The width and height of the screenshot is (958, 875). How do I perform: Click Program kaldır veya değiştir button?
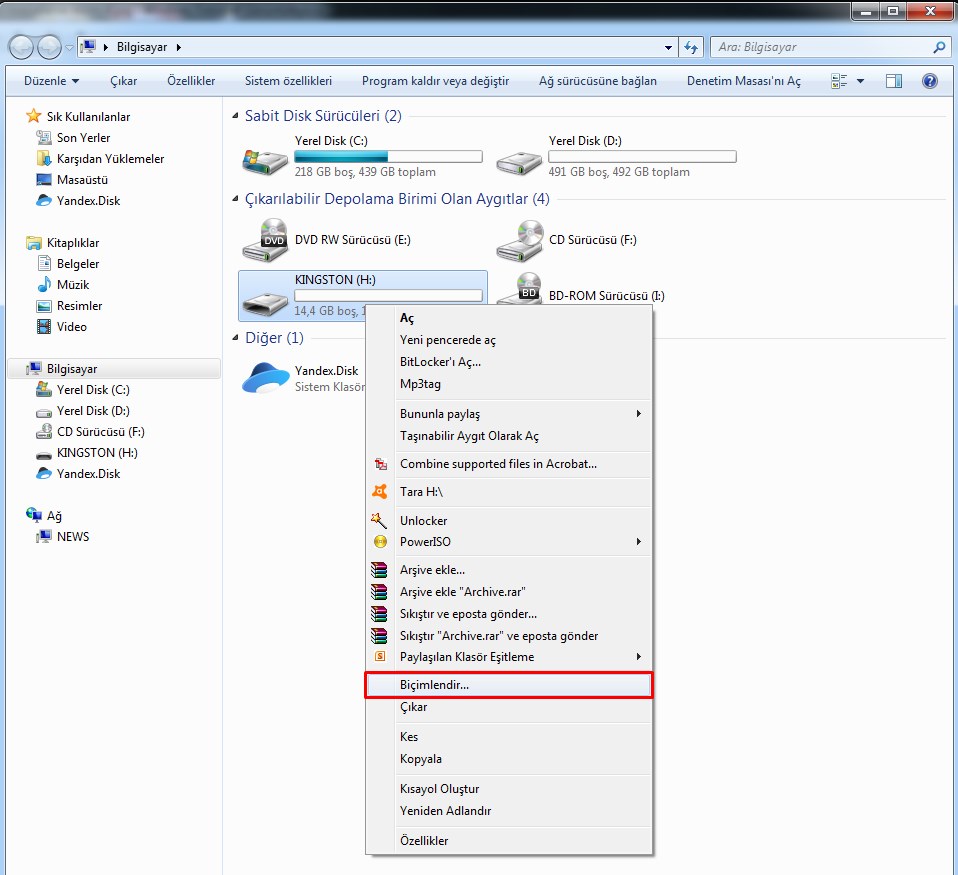coord(435,81)
